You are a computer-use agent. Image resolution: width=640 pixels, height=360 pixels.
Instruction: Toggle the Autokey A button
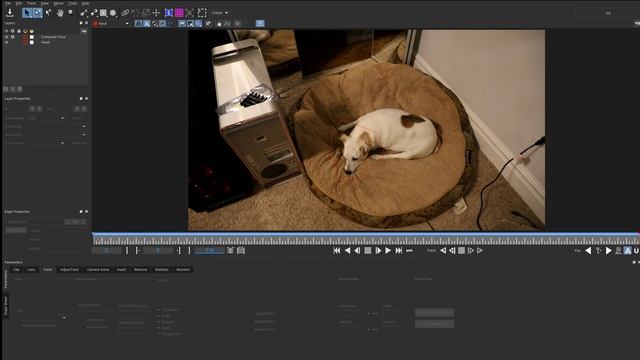[x=628, y=251]
